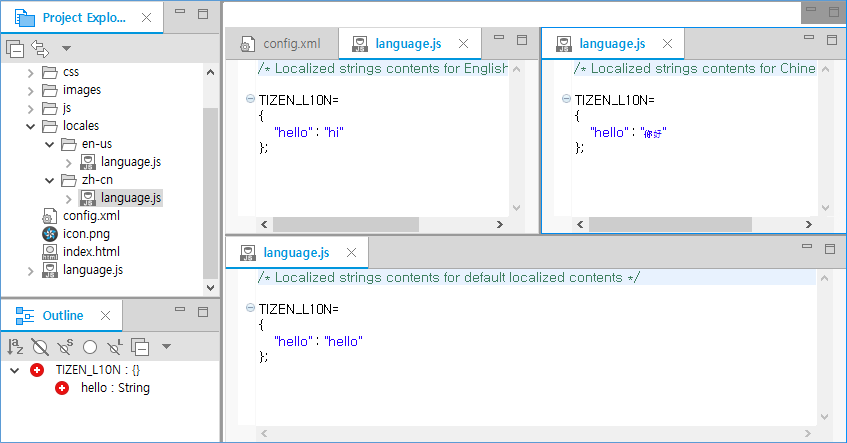Open the Project Explorer view menu arrow
This screenshot has width=847, height=443.
66,48
